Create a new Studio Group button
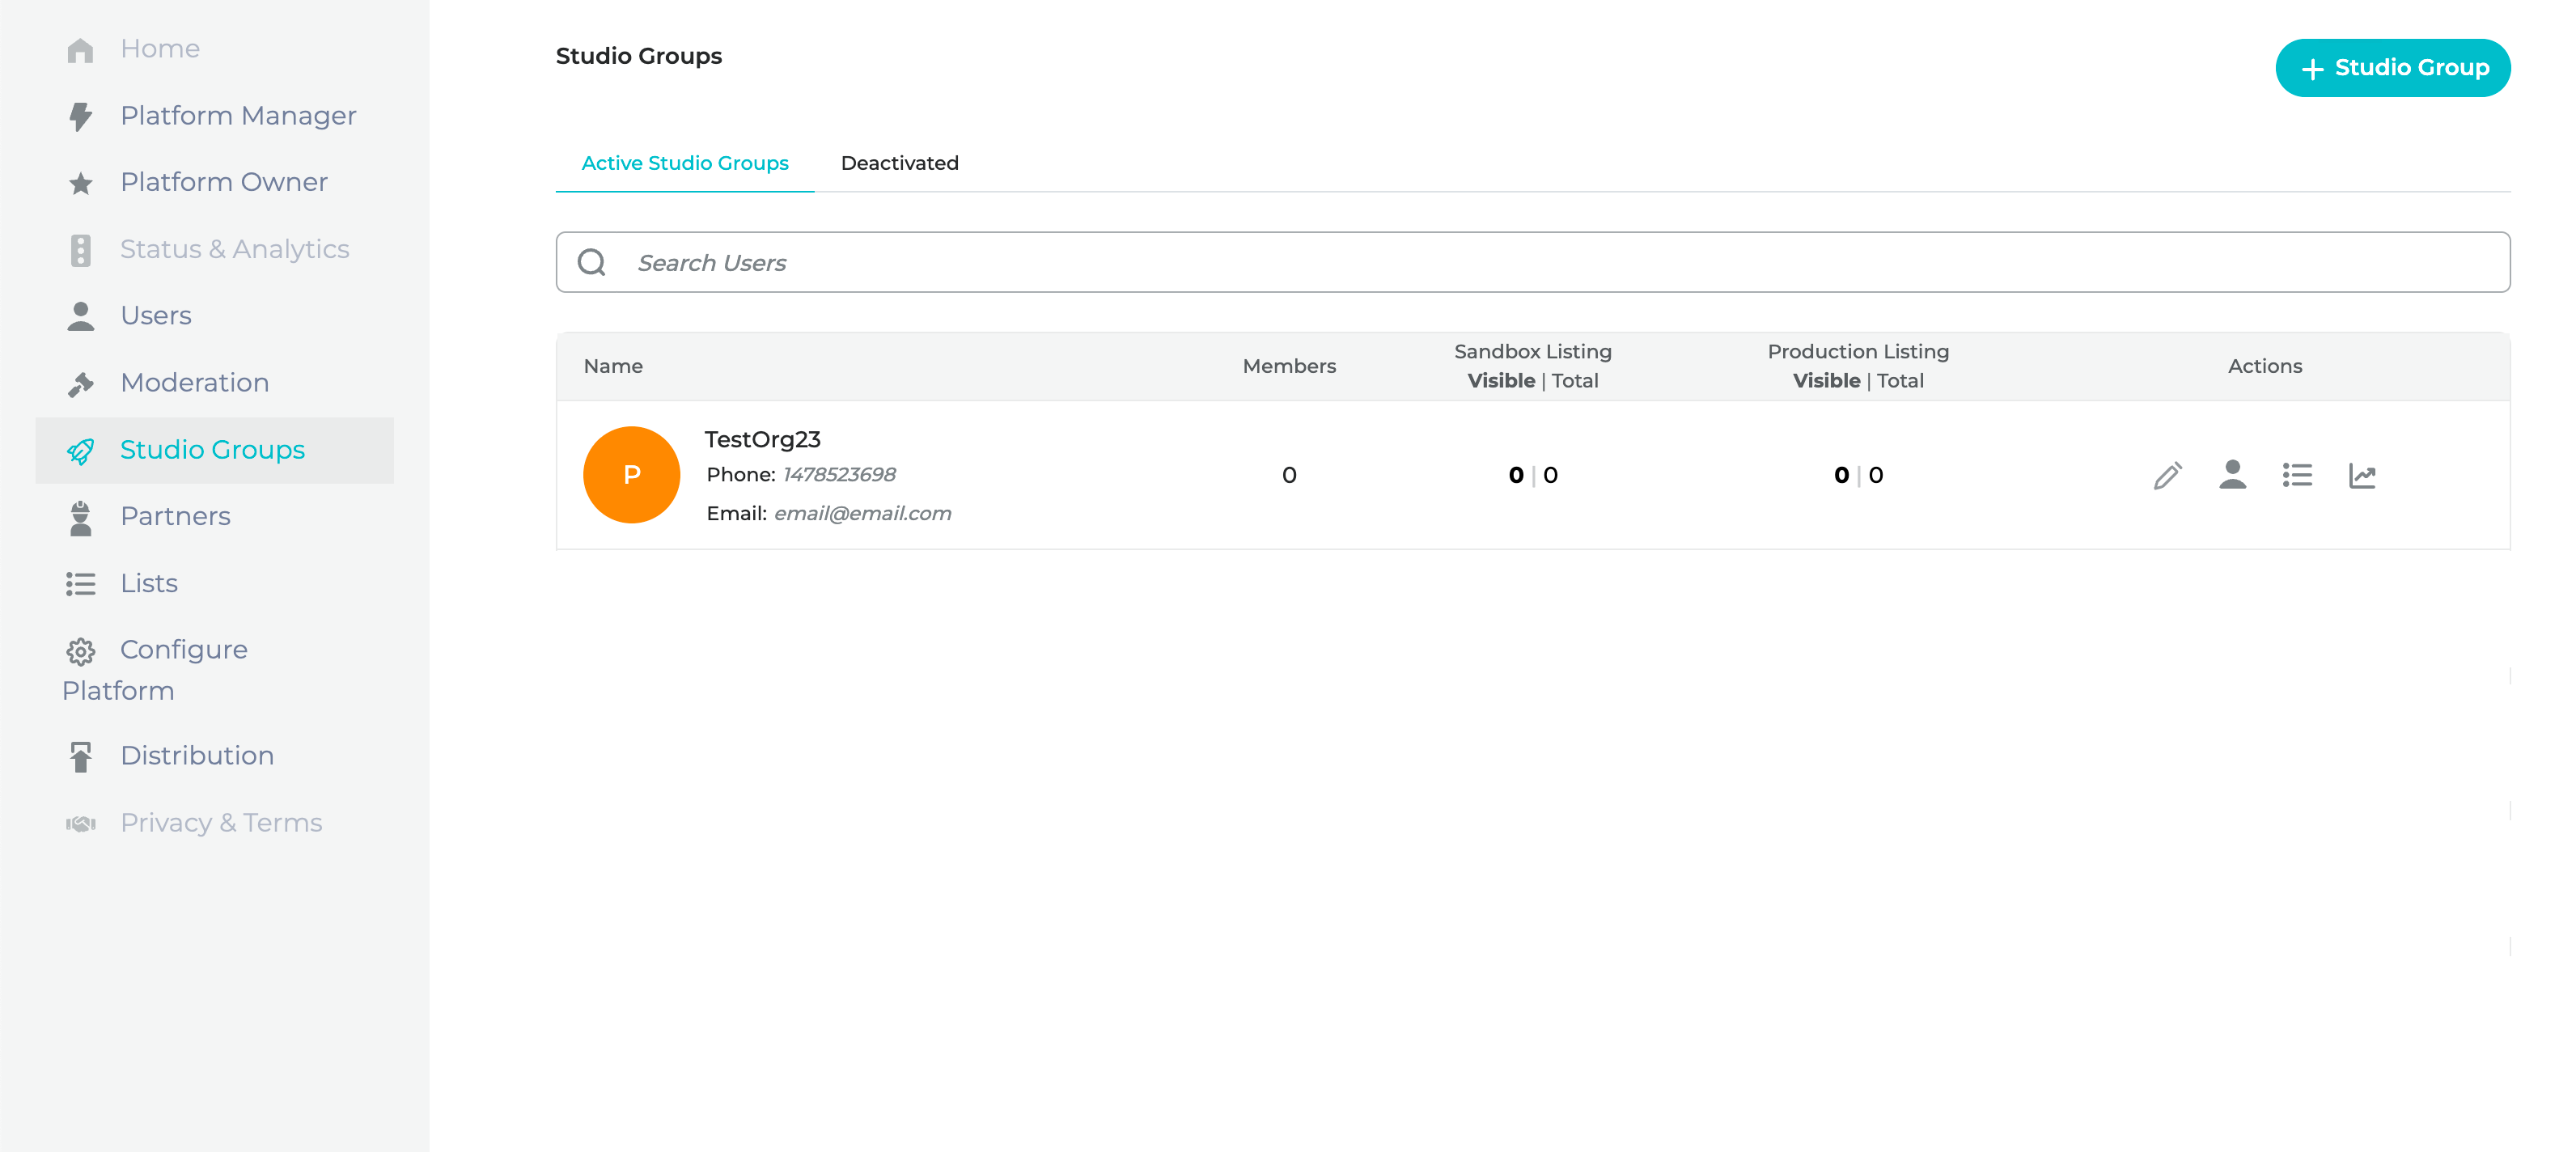Image resolution: width=2576 pixels, height=1152 pixels. point(2392,68)
